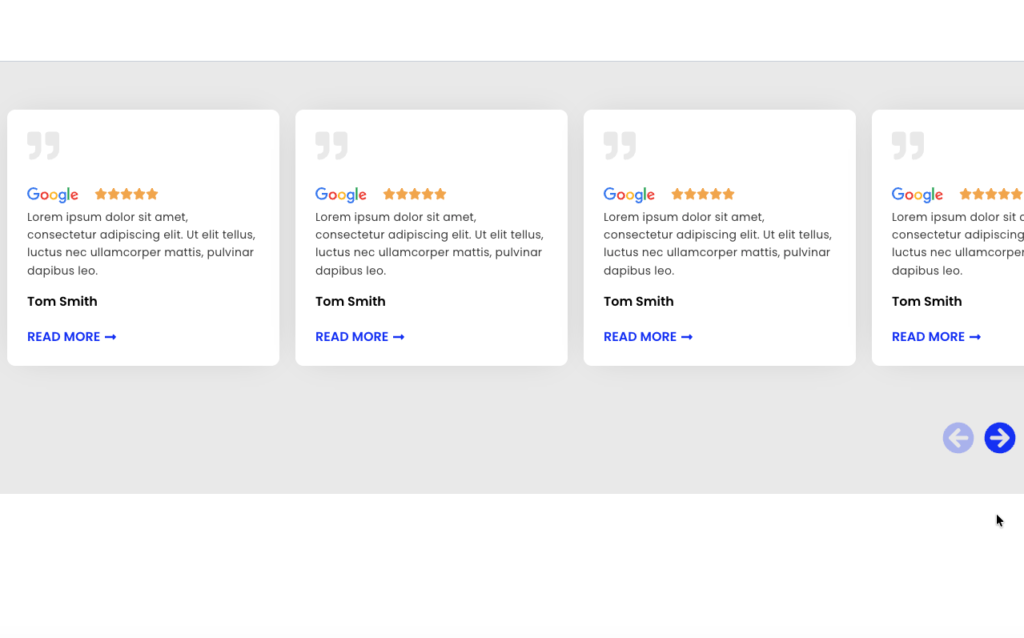Click the next slide arrow button
Screen dimensions: 1024x638
pyautogui.click(x=999, y=438)
